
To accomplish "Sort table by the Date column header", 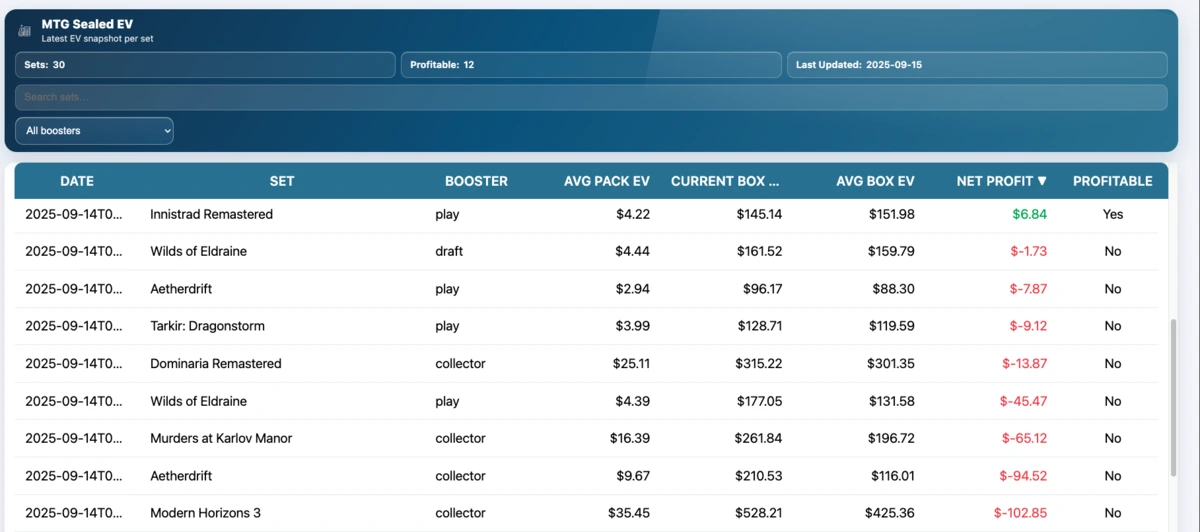I will [77, 181].
